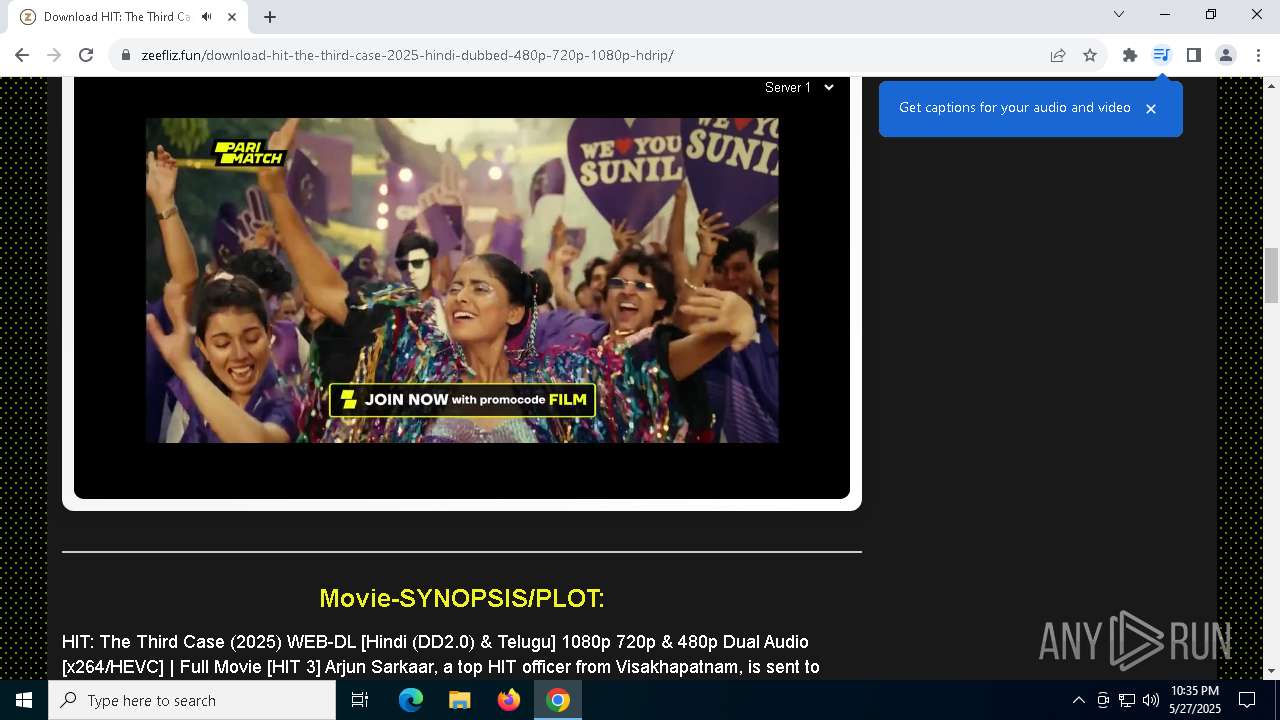
Task: Go back to the previous page
Action: pyautogui.click(x=22, y=55)
